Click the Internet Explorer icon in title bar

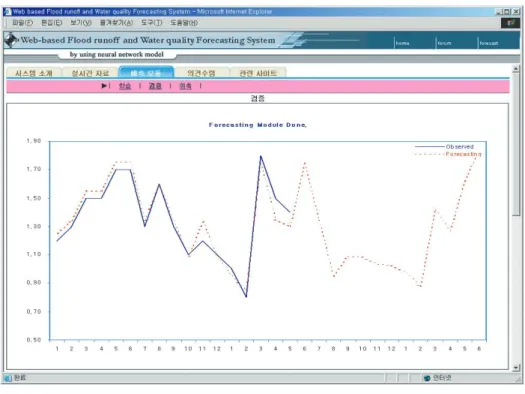tap(7, 12)
